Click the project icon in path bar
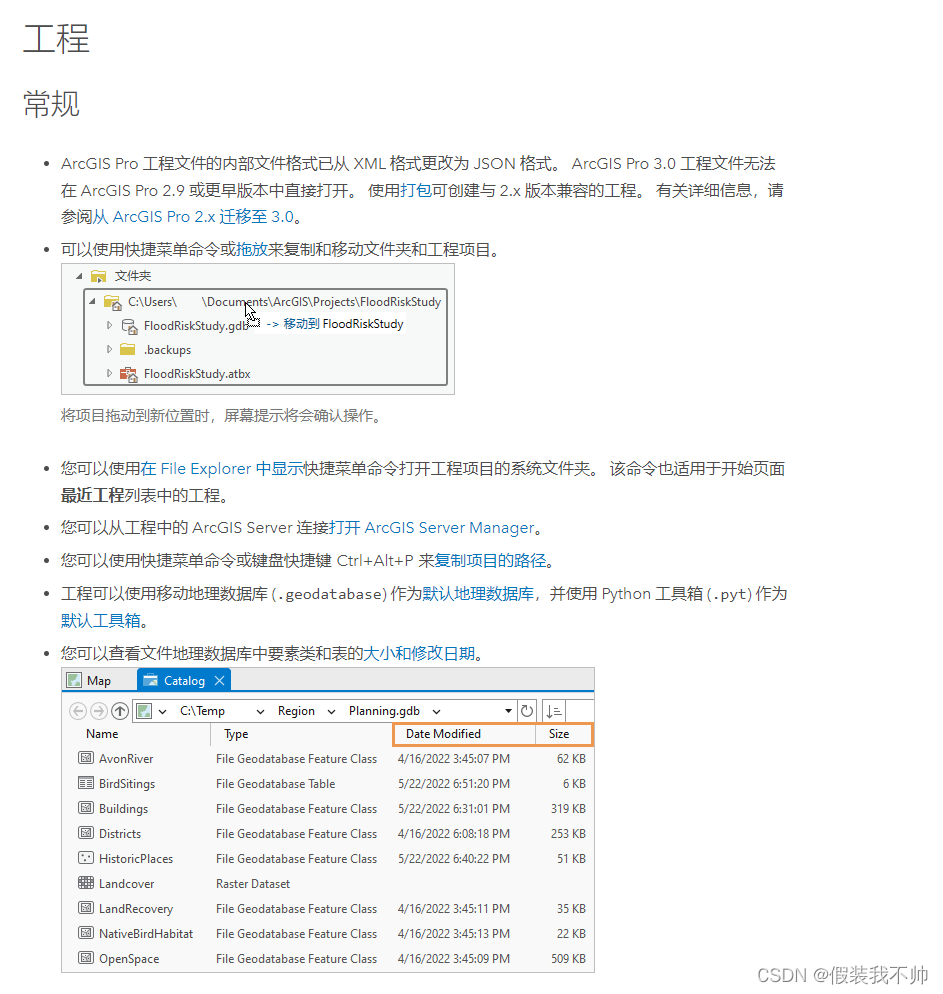Viewport: 943px width, 994px height. click(x=144, y=711)
